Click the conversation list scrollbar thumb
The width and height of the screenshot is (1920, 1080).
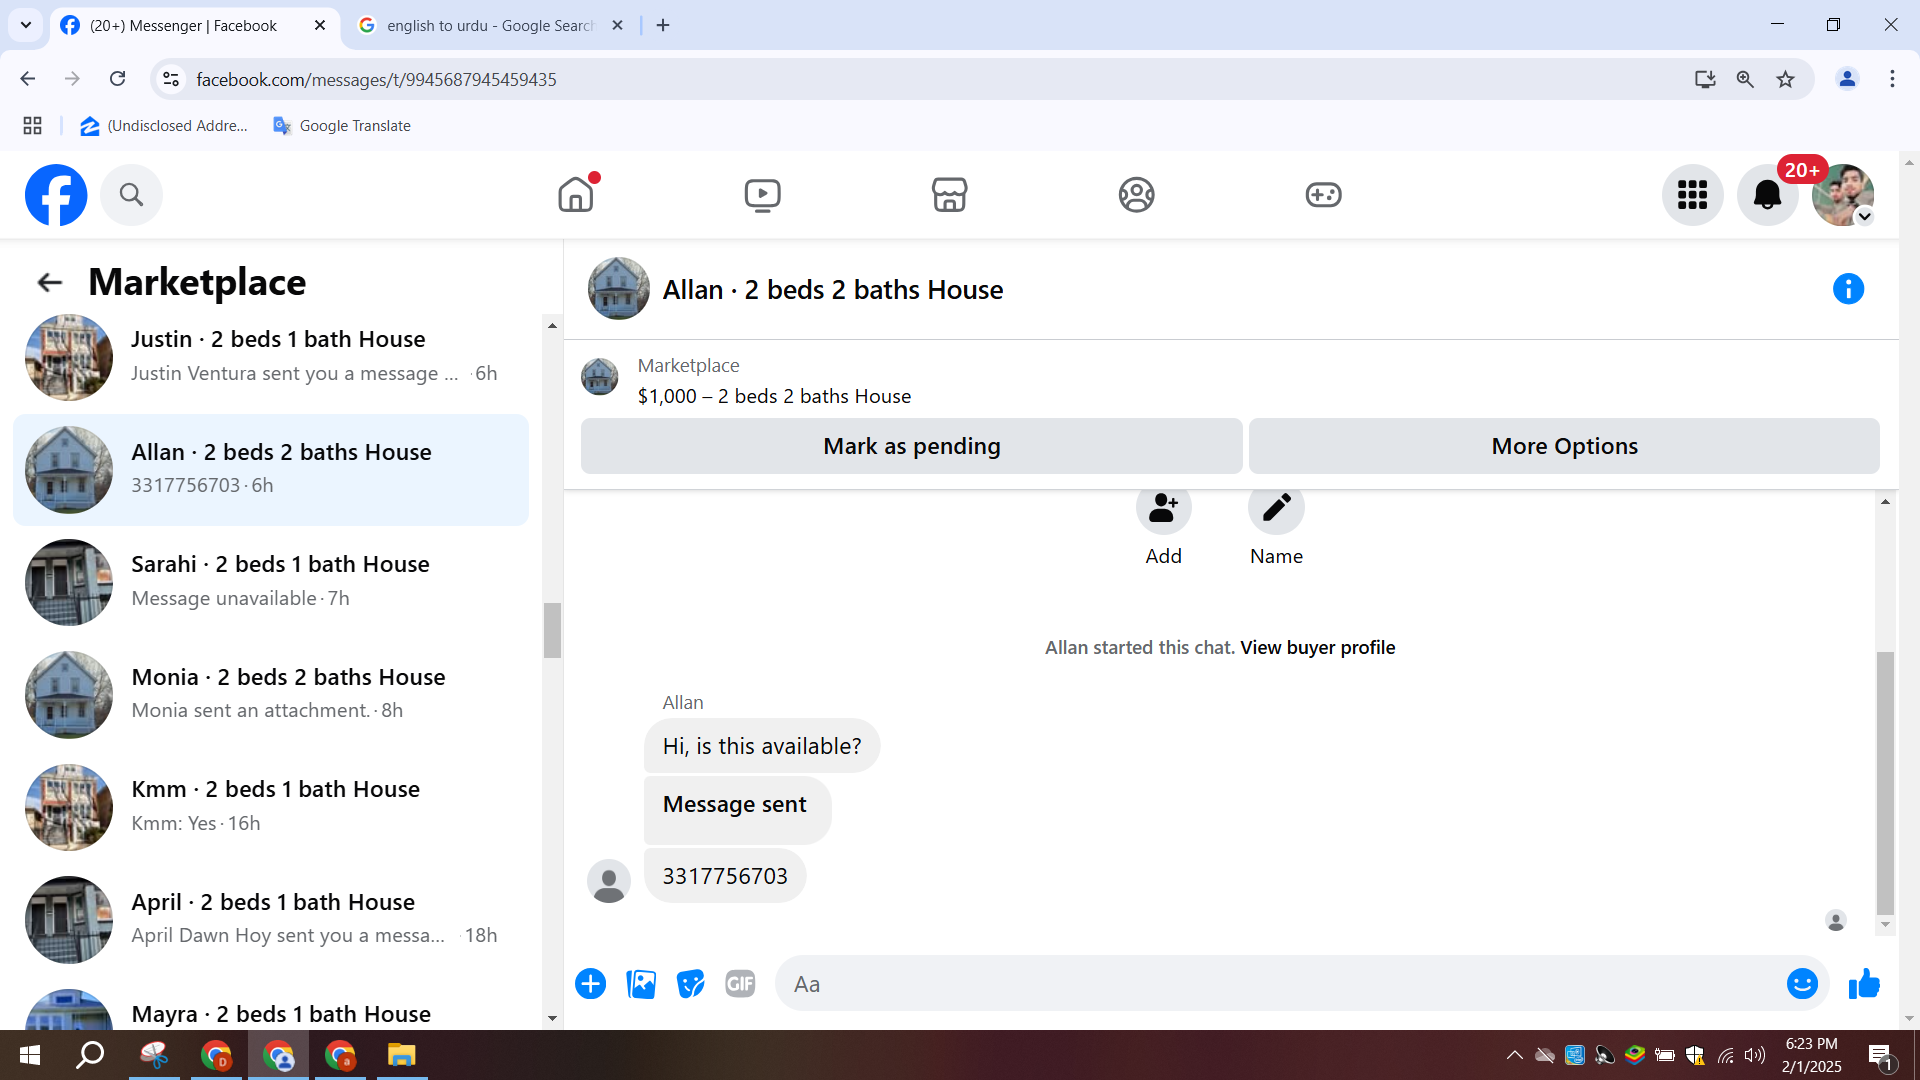[x=552, y=630]
